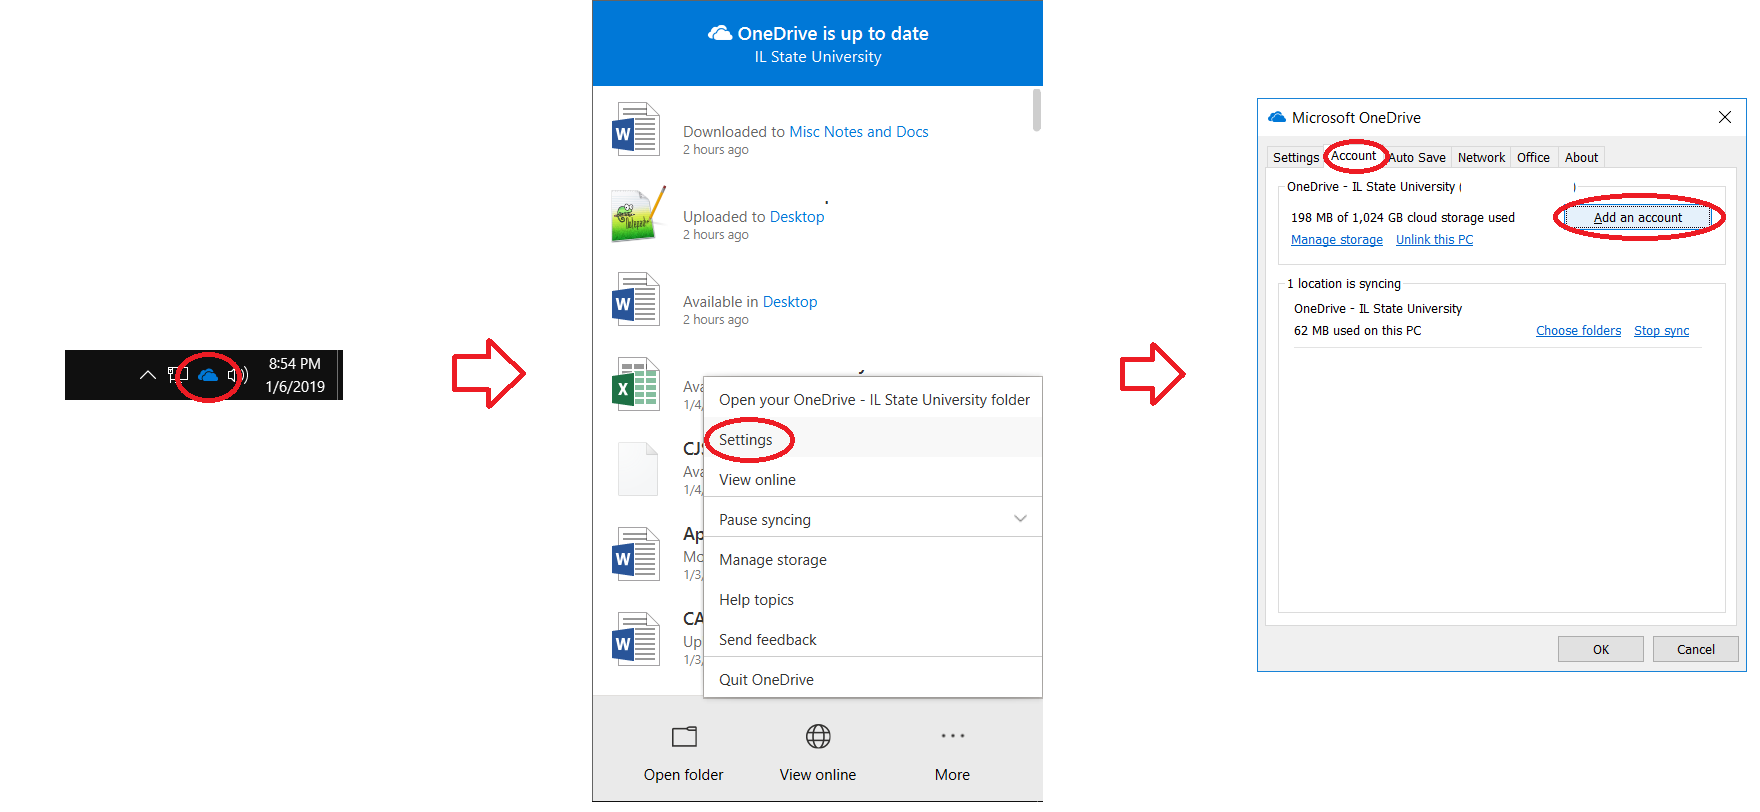Click the text '1 location is syncing'
Screen dimensions: 1760x812
[1344, 284]
